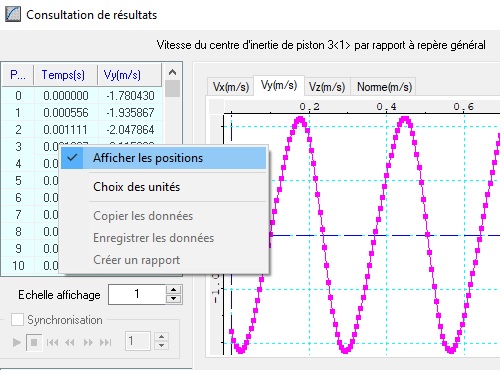Open Choix des unités menu entry
The image size is (504, 375).
point(164,187)
